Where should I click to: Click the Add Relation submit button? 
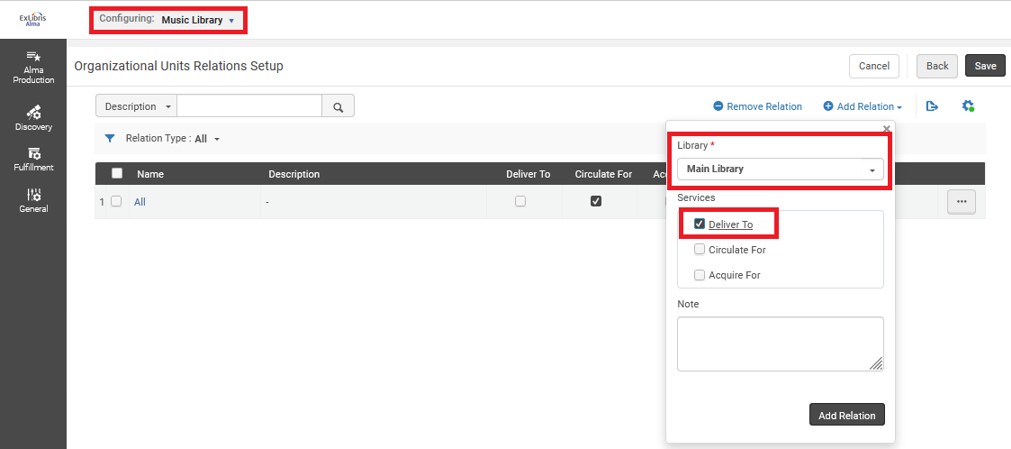(x=847, y=415)
